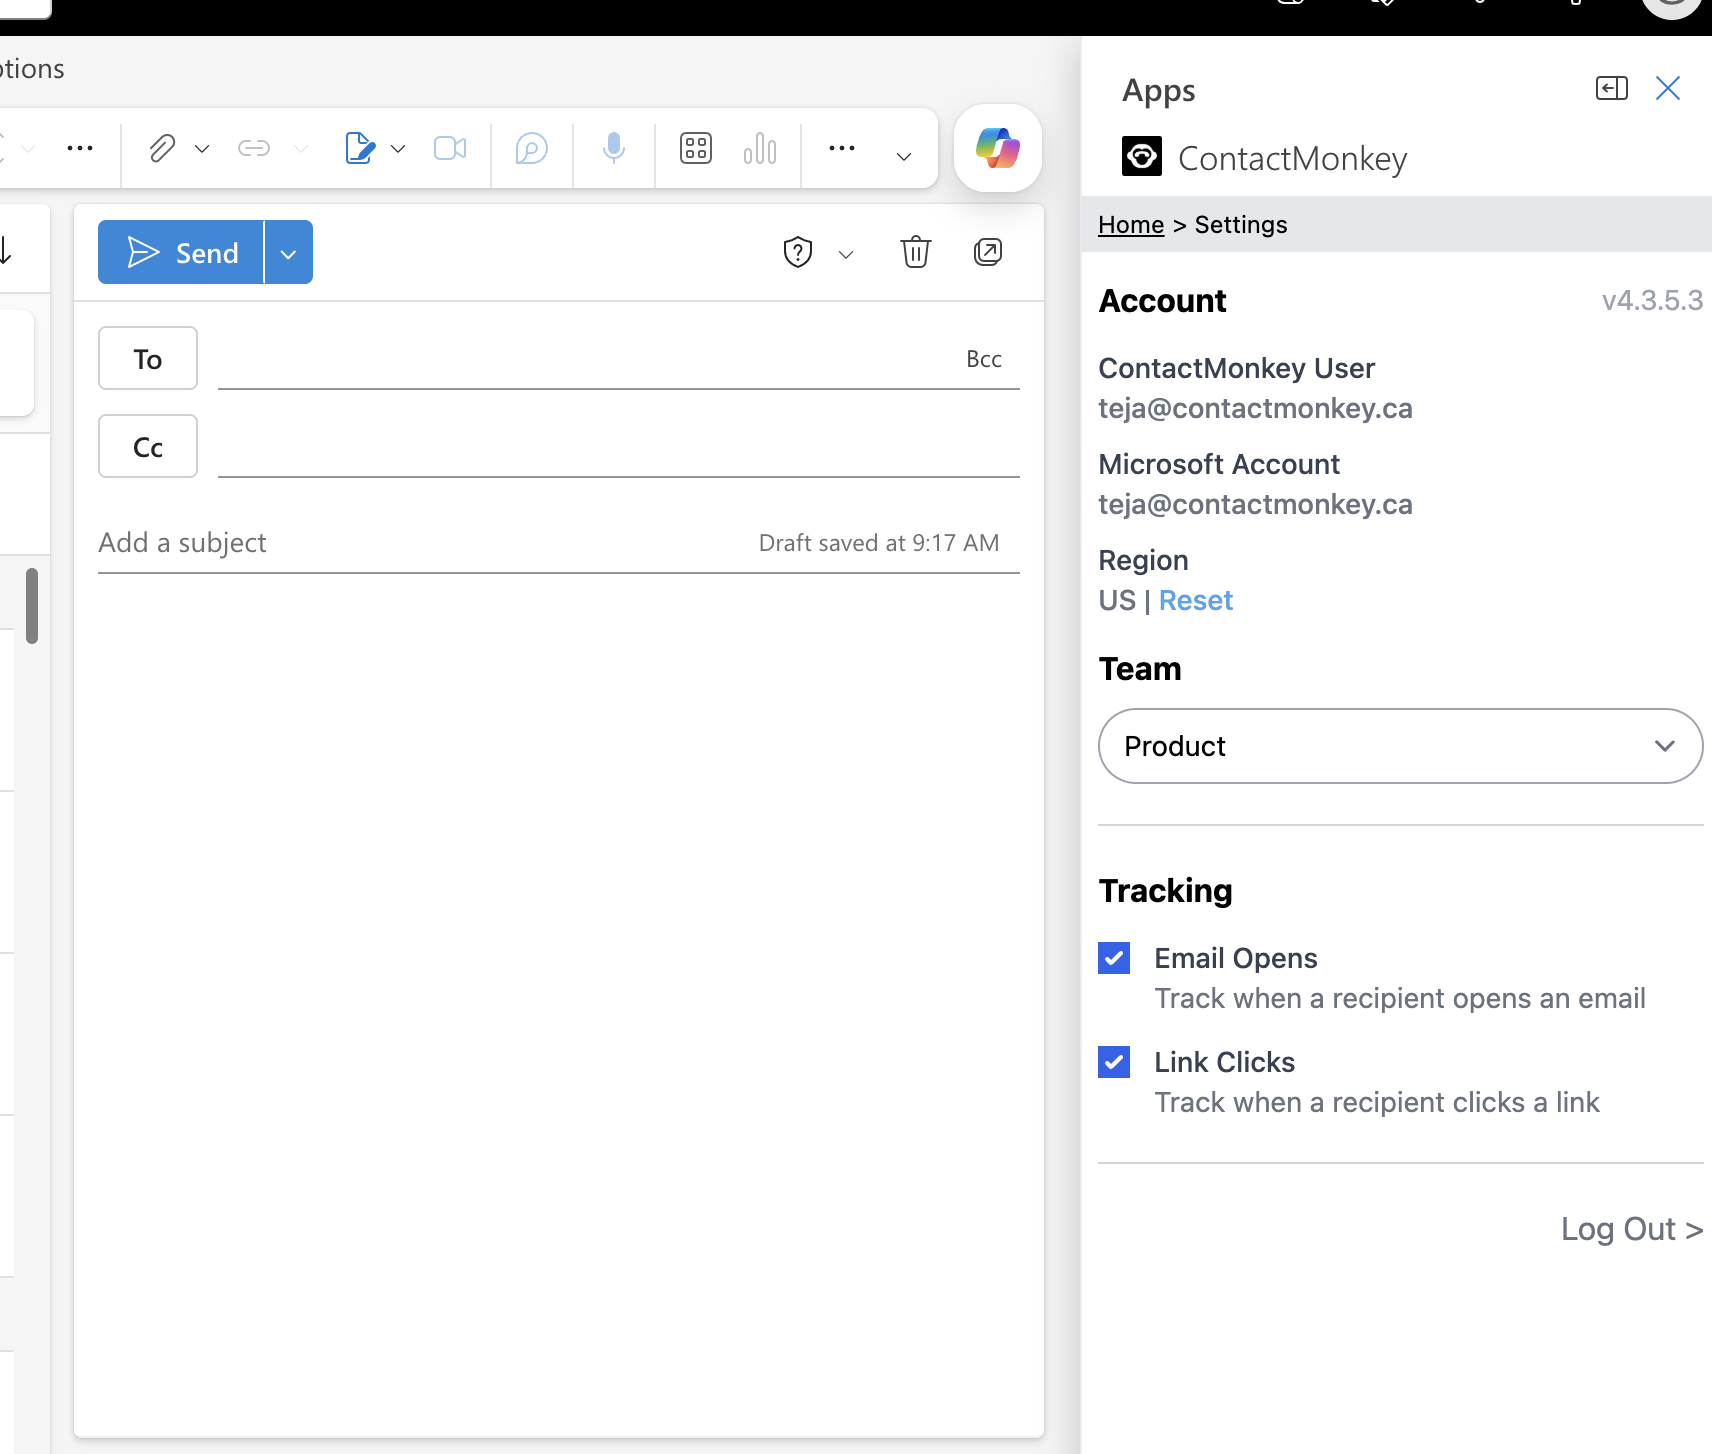This screenshot has height=1454, width=1712.
Task: Show the Bcc field
Action: coord(984,359)
